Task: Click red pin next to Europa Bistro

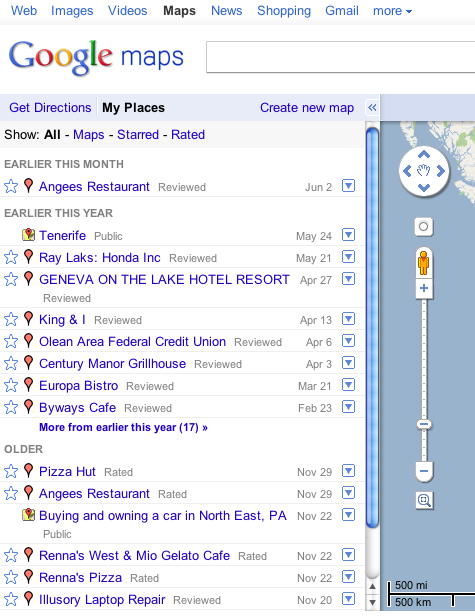Action: point(28,385)
